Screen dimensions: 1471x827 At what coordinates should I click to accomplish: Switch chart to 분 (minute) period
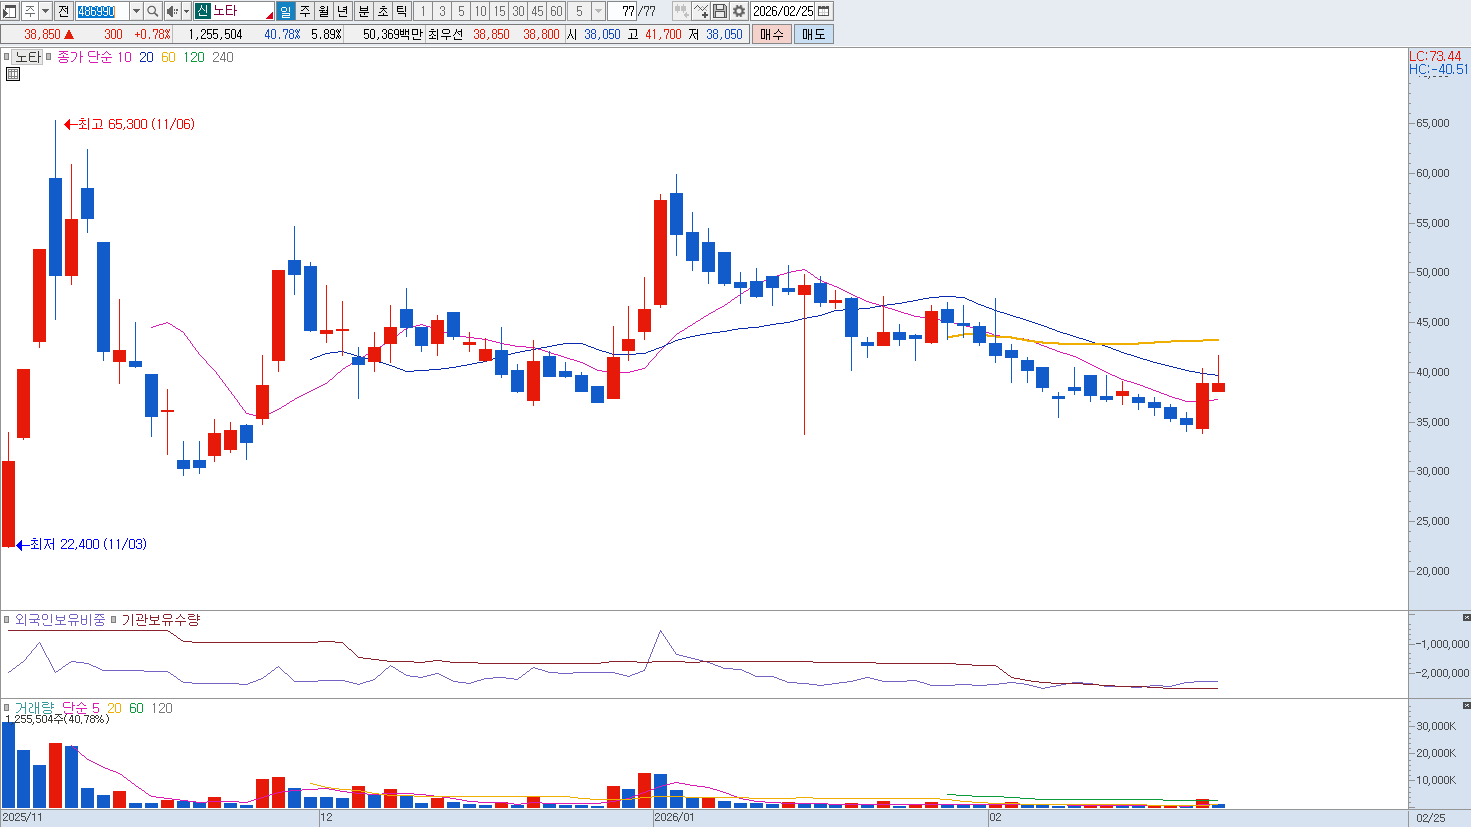364,11
